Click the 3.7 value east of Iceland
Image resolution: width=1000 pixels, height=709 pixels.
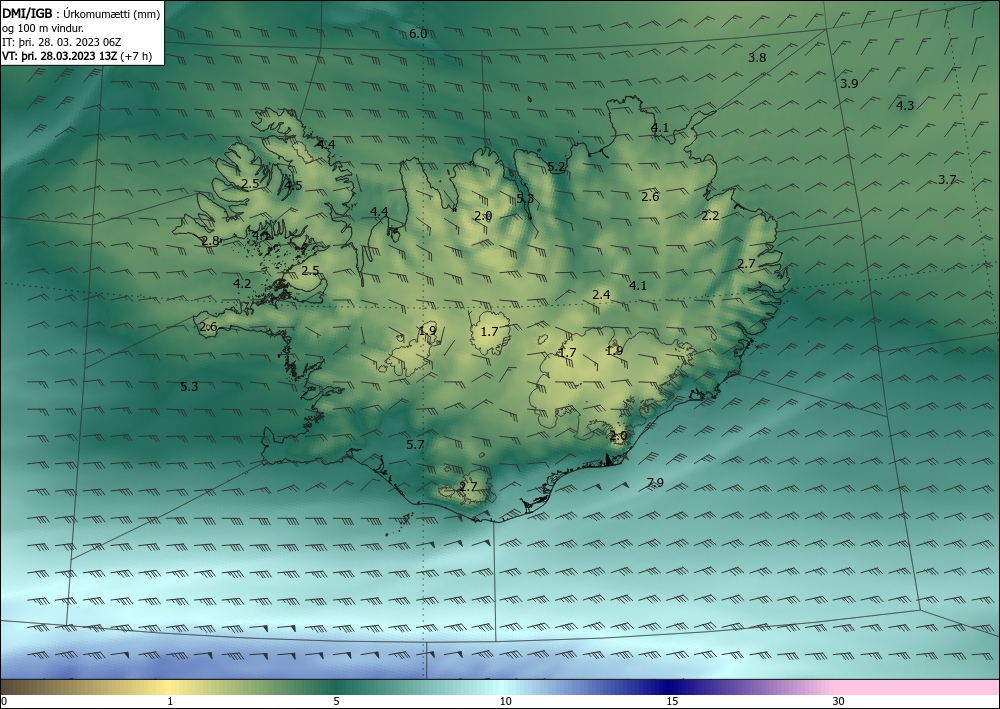[947, 180]
